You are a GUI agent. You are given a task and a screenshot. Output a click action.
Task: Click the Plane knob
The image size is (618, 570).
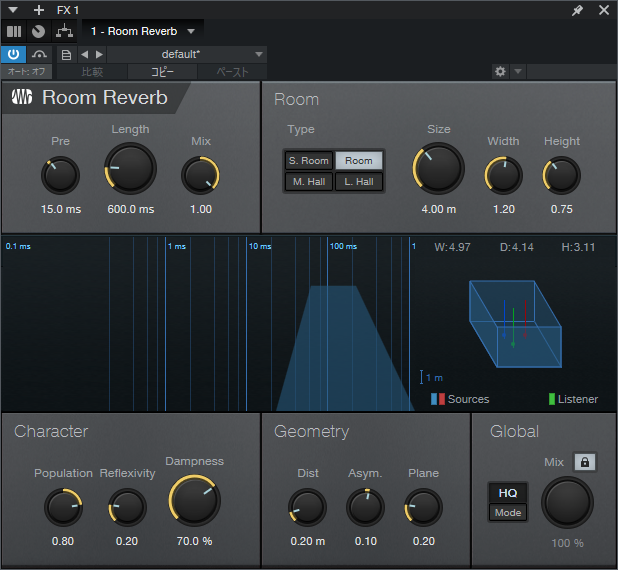click(424, 507)
